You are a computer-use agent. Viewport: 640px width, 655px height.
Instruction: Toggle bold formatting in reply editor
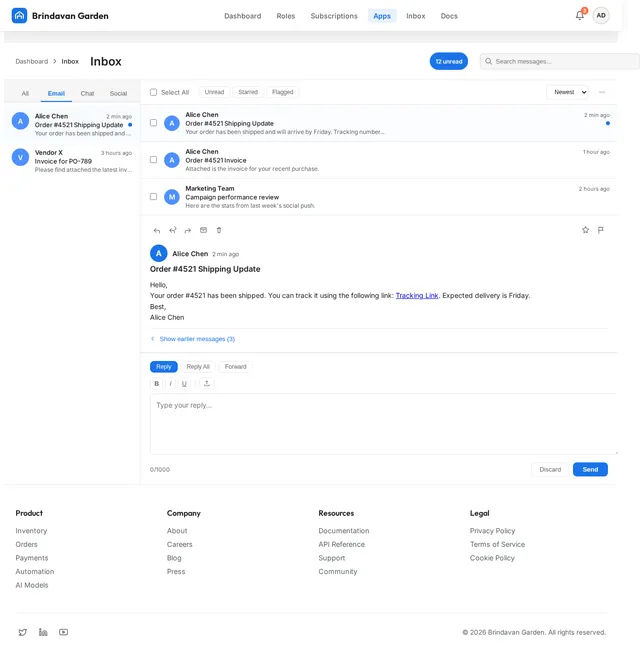(x=157, y=383)
